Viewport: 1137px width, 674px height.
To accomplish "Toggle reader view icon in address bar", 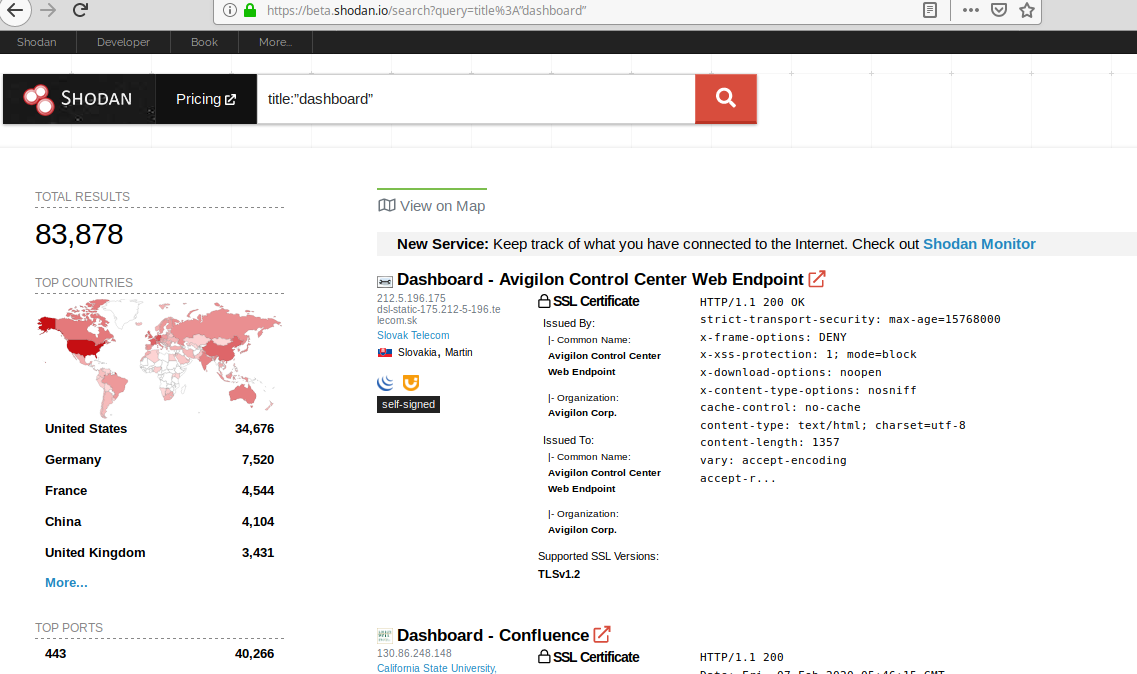I will coord(930,10).
